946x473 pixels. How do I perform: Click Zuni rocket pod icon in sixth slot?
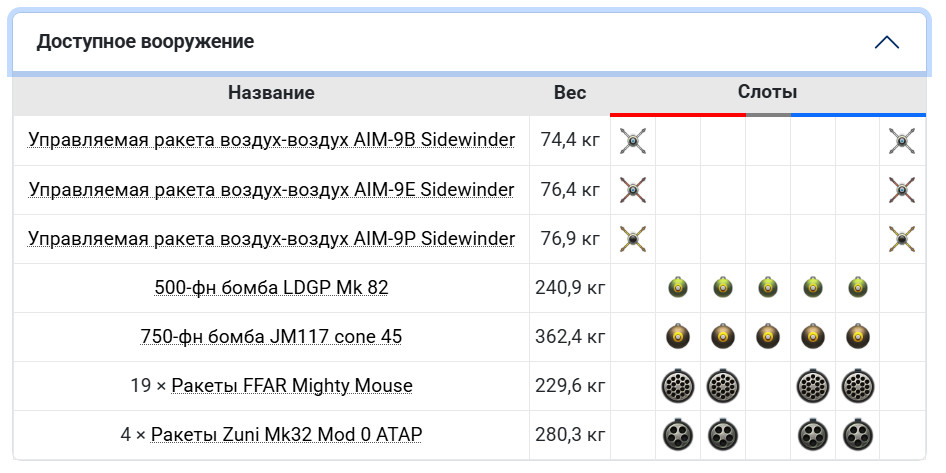857,434
